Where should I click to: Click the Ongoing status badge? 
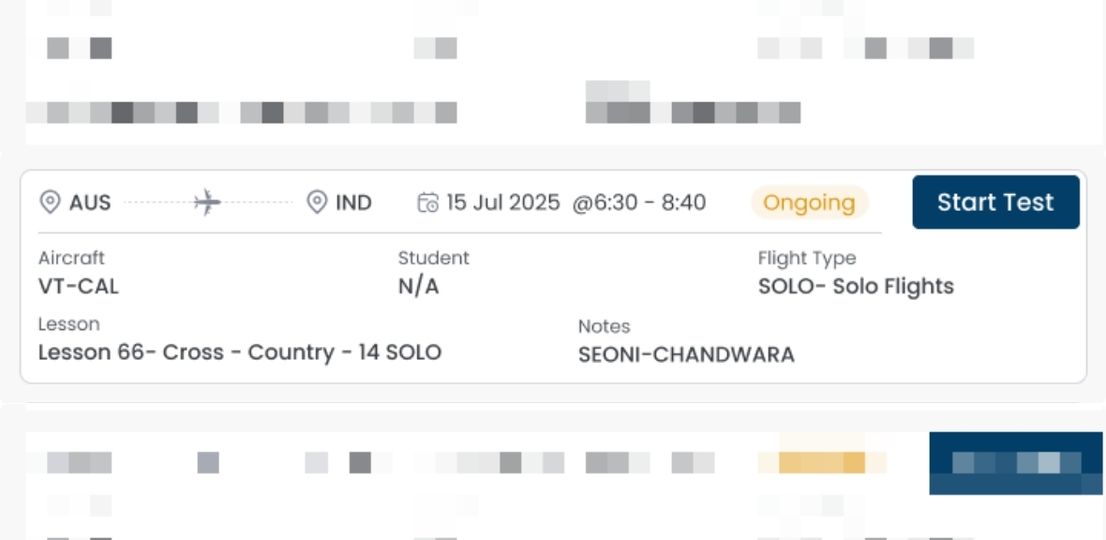click(x=809, y=203)
